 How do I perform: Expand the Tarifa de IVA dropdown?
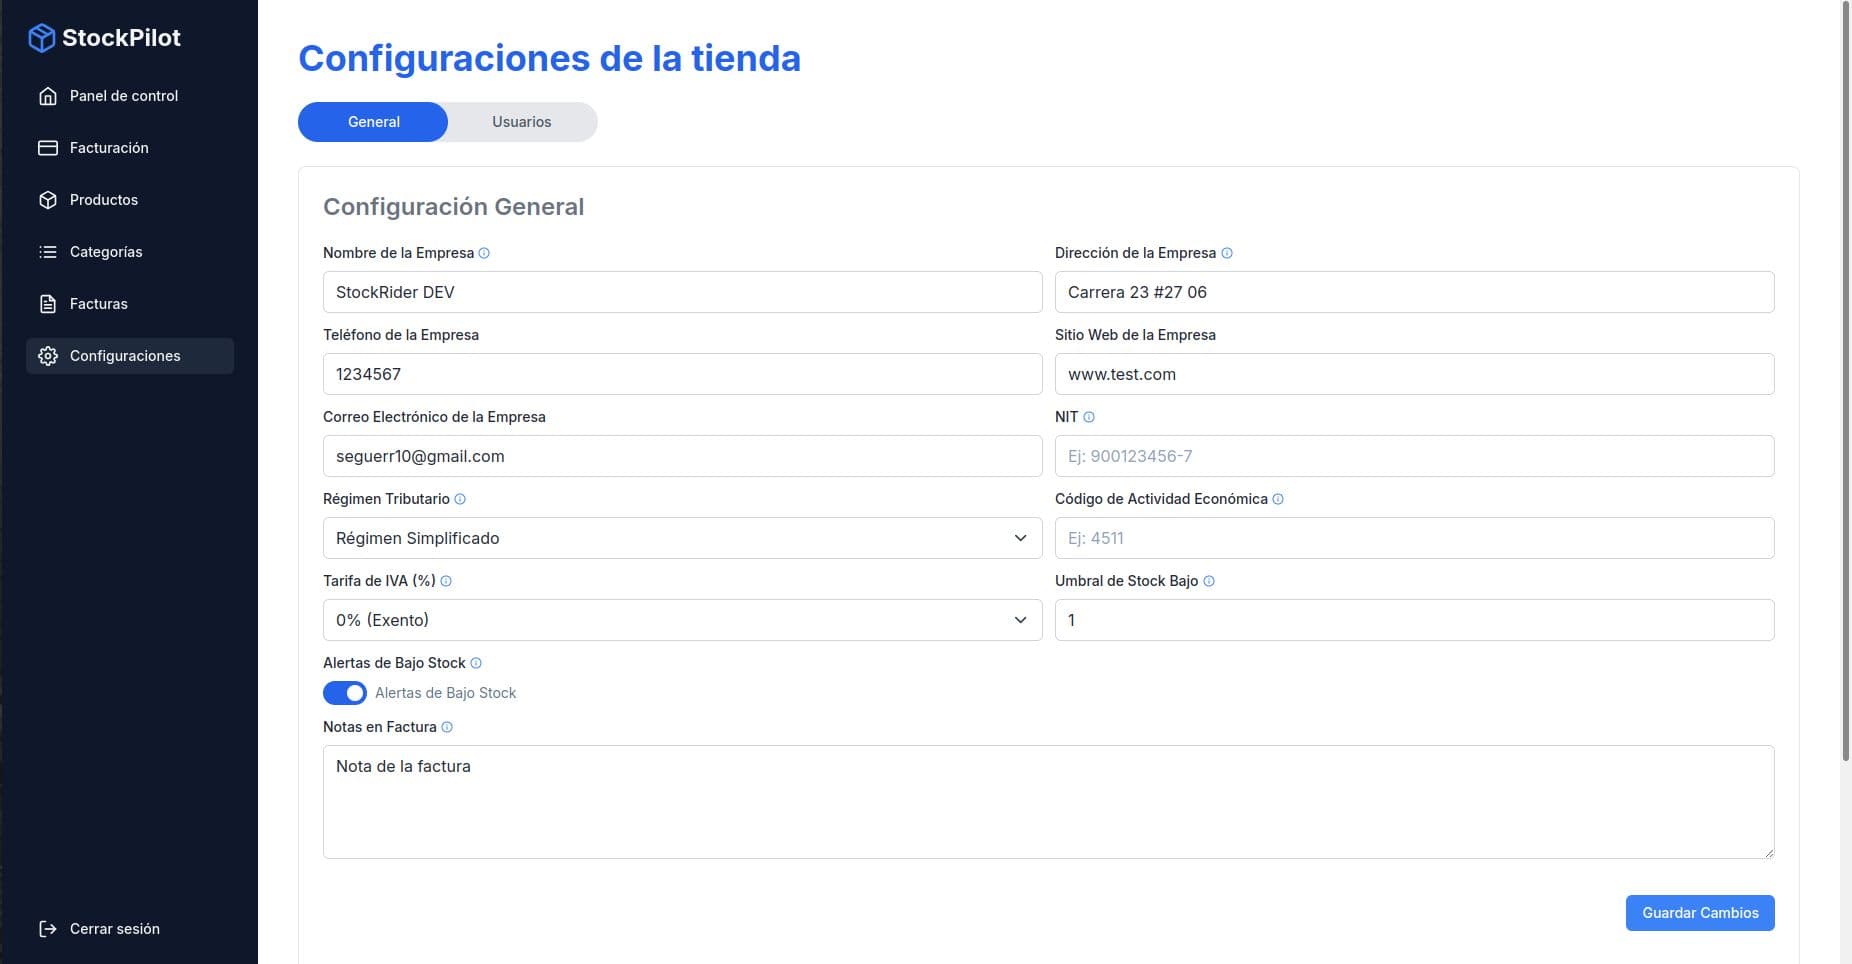[683, 619]
